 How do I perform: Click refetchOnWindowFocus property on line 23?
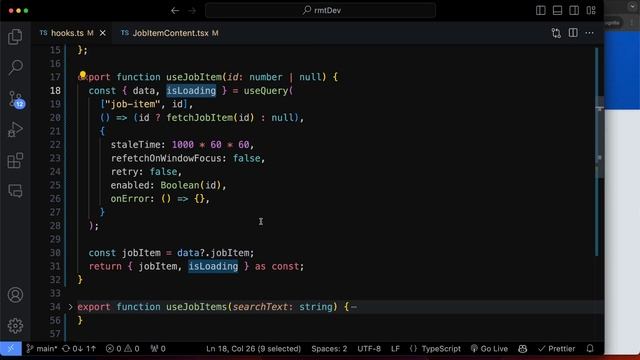point(166,158)
